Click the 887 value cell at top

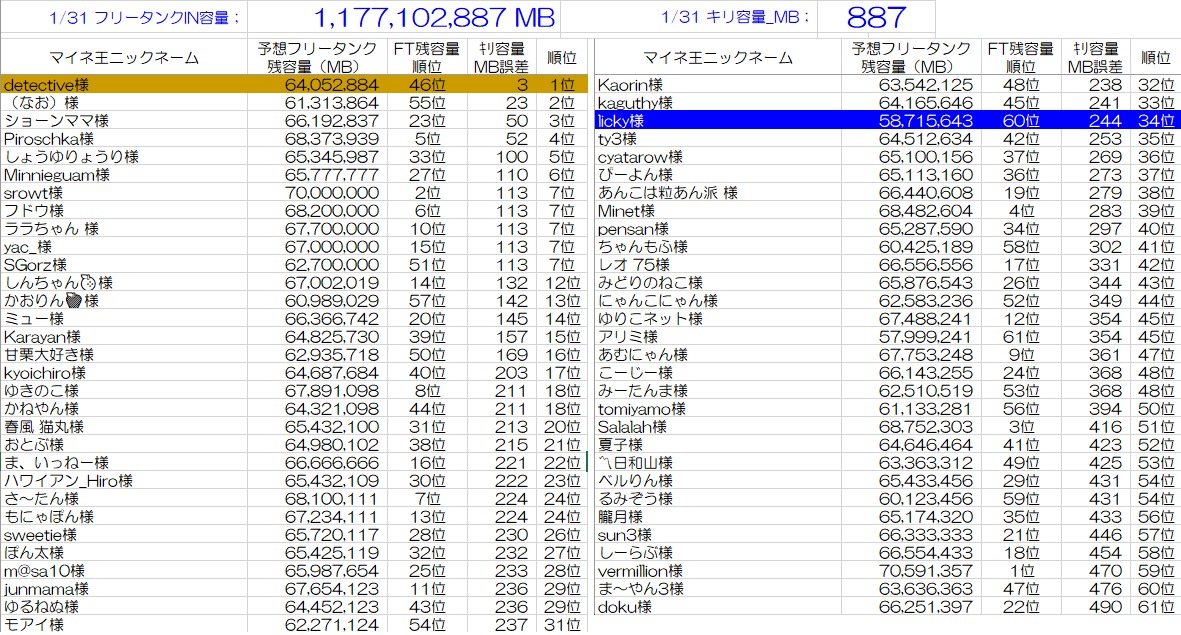(x=876, y=17)
